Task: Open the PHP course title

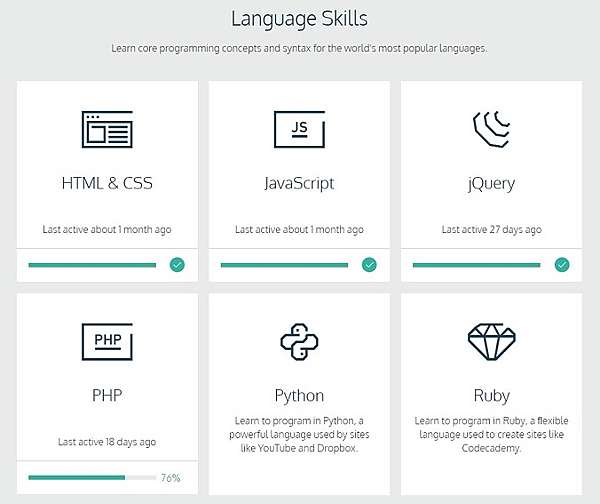Action: point(107,395)
